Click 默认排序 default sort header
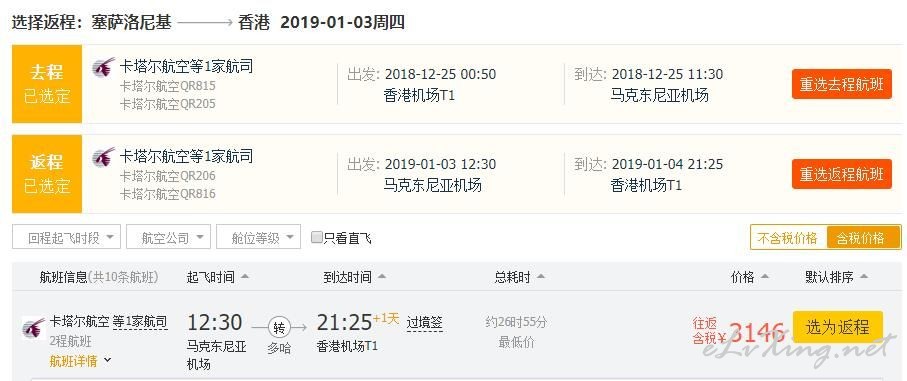 click(836, 277)
